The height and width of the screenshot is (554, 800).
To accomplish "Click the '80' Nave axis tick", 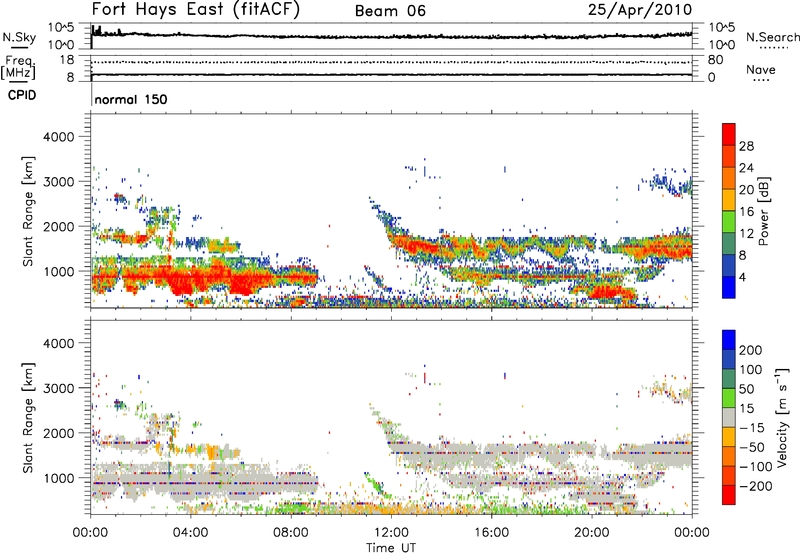I will click(715, 60).
